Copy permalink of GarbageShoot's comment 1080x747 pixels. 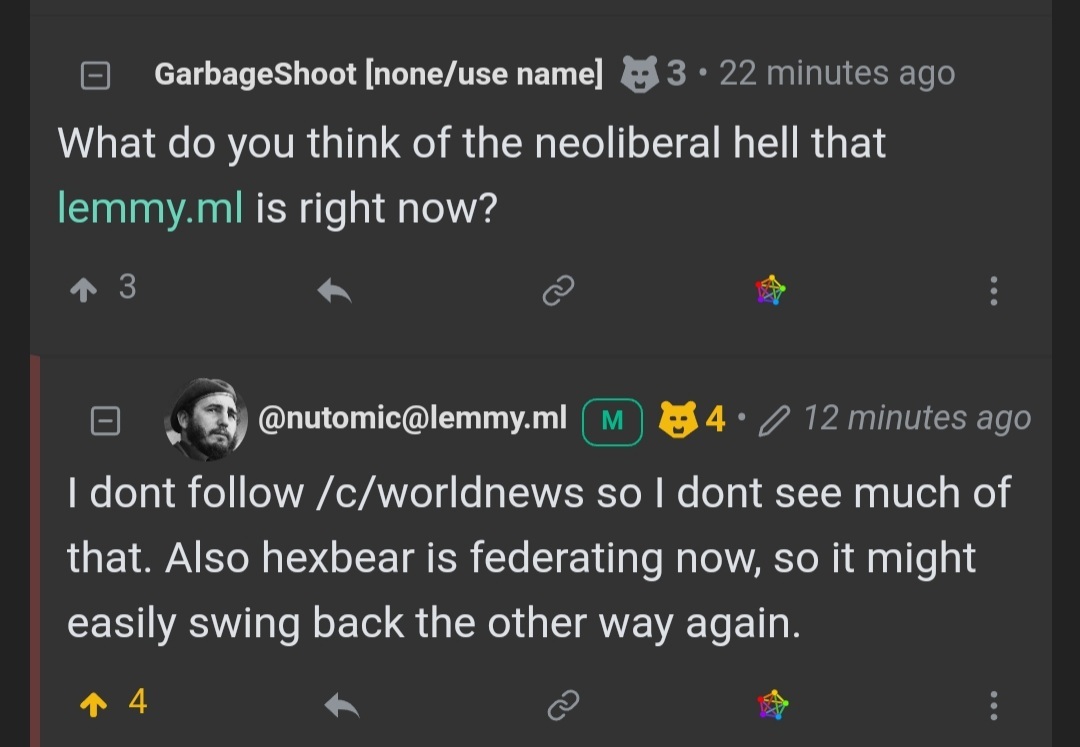[557, 291]
